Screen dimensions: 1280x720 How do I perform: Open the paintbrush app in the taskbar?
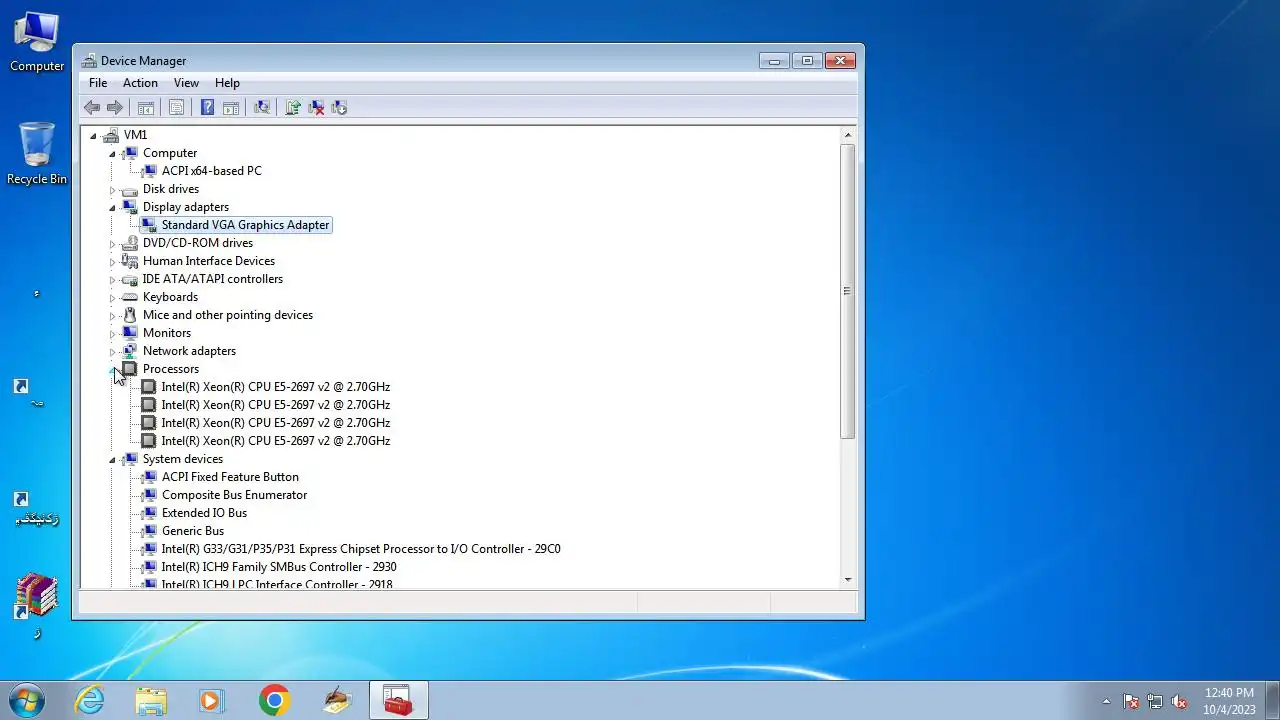click(x=337, y=700)
